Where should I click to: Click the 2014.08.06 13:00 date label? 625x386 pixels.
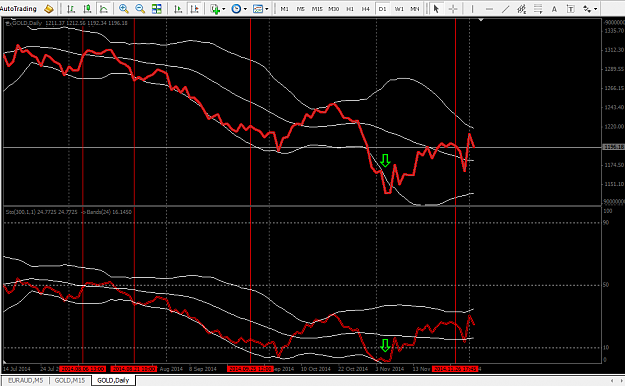pos(83,369)
